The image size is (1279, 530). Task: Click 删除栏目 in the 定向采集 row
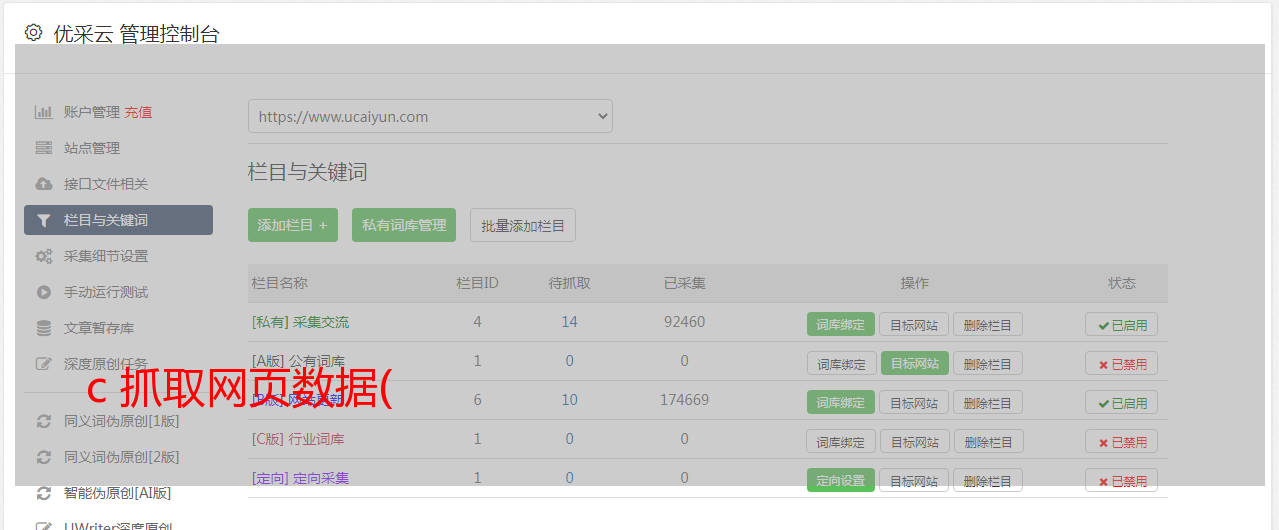click(x=987, y=480)
